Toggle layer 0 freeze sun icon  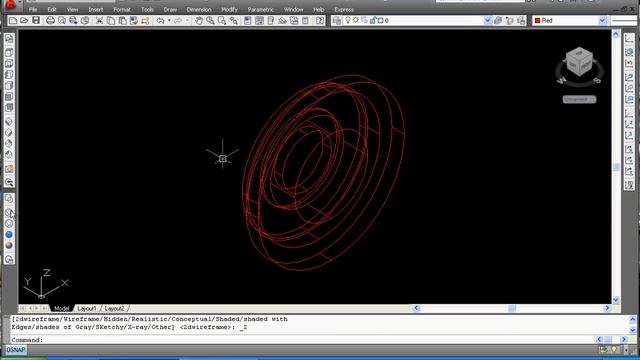[x=356, y=20]
